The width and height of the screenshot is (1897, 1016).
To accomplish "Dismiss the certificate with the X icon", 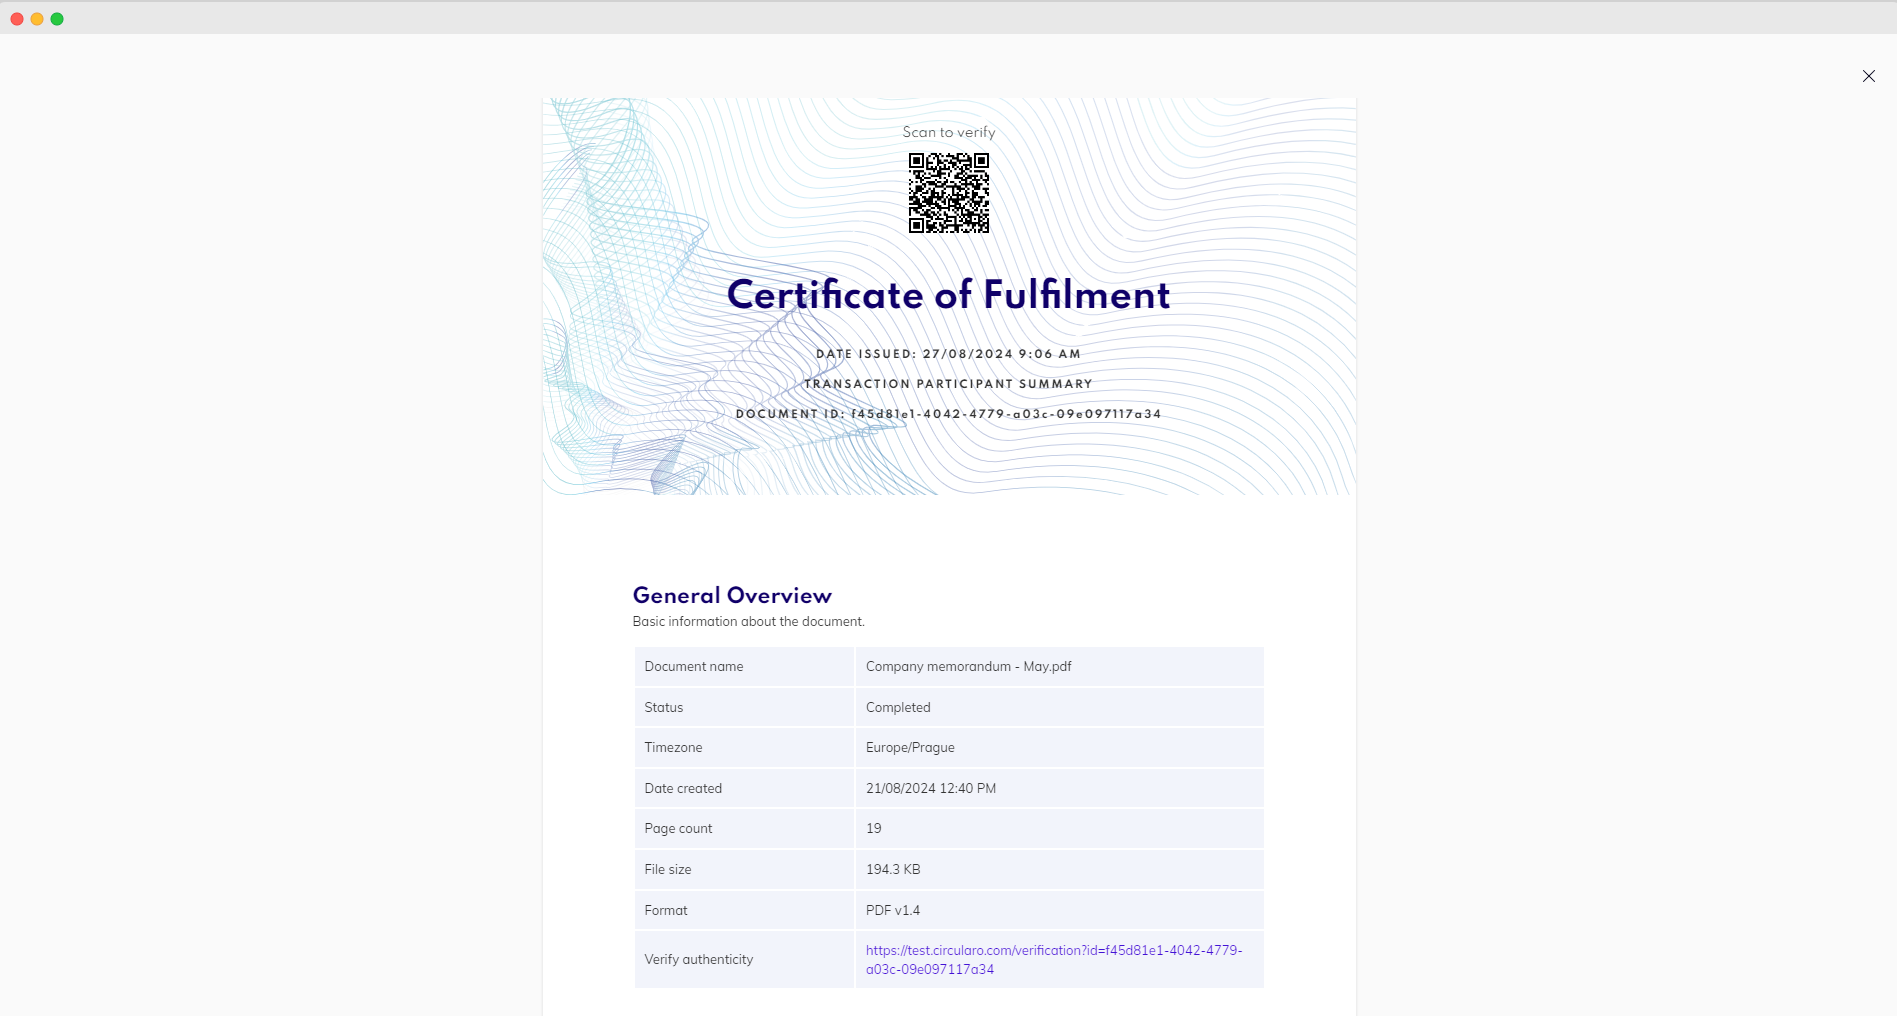I will pos(1868,76).
